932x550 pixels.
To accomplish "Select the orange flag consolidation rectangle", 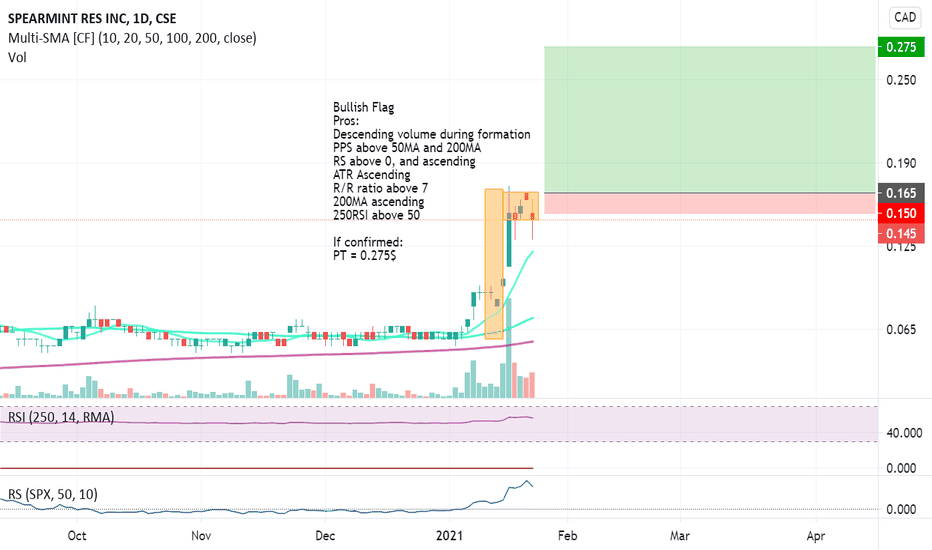I will click(x=521, y=206).
